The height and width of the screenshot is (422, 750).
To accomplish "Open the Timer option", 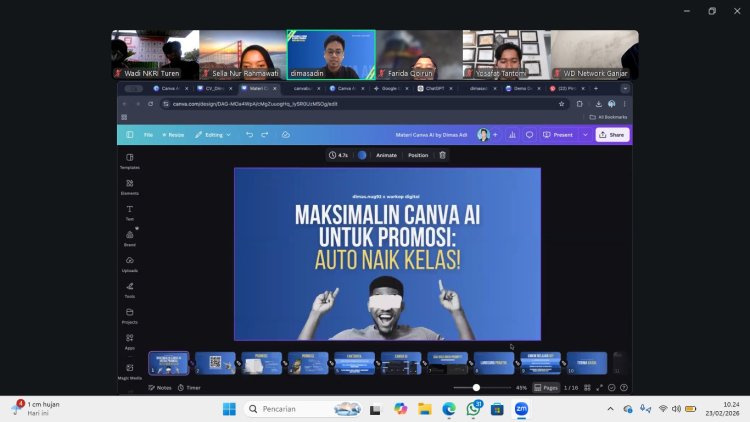I will coord(189,388).
